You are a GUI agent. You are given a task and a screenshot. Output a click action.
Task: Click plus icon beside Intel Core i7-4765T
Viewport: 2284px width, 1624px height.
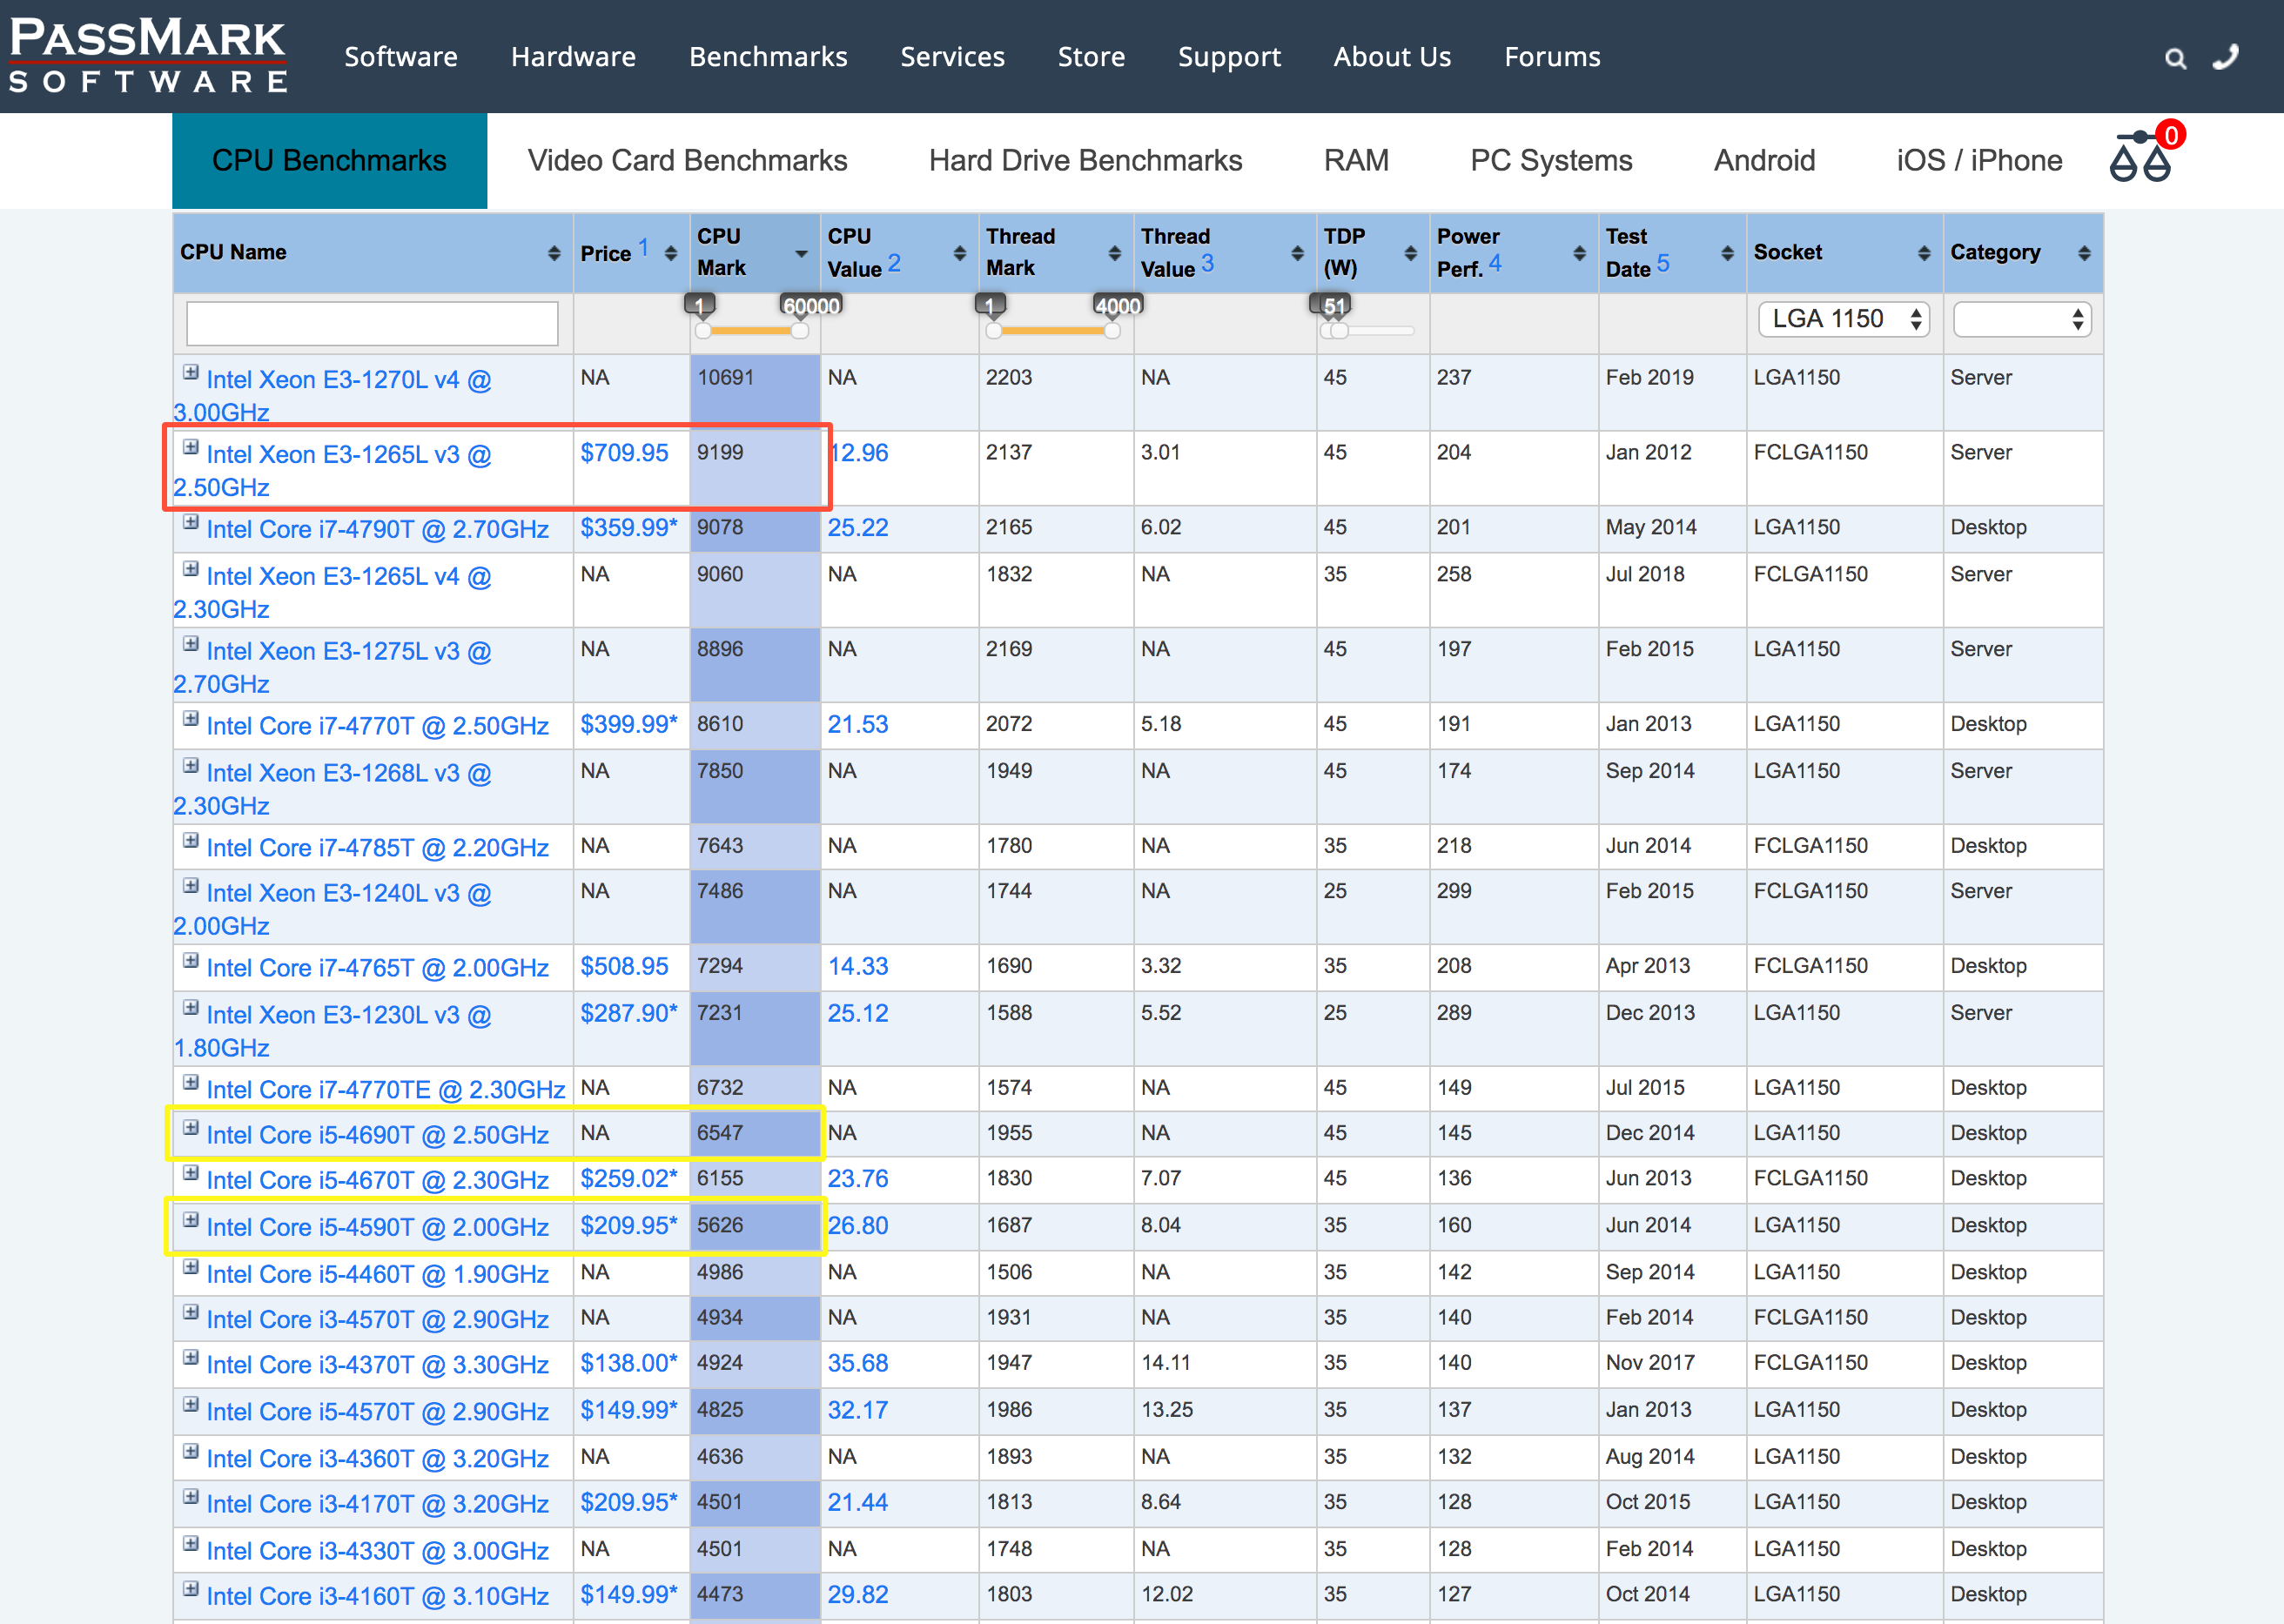pyautogui.click(x=191, y=961)
